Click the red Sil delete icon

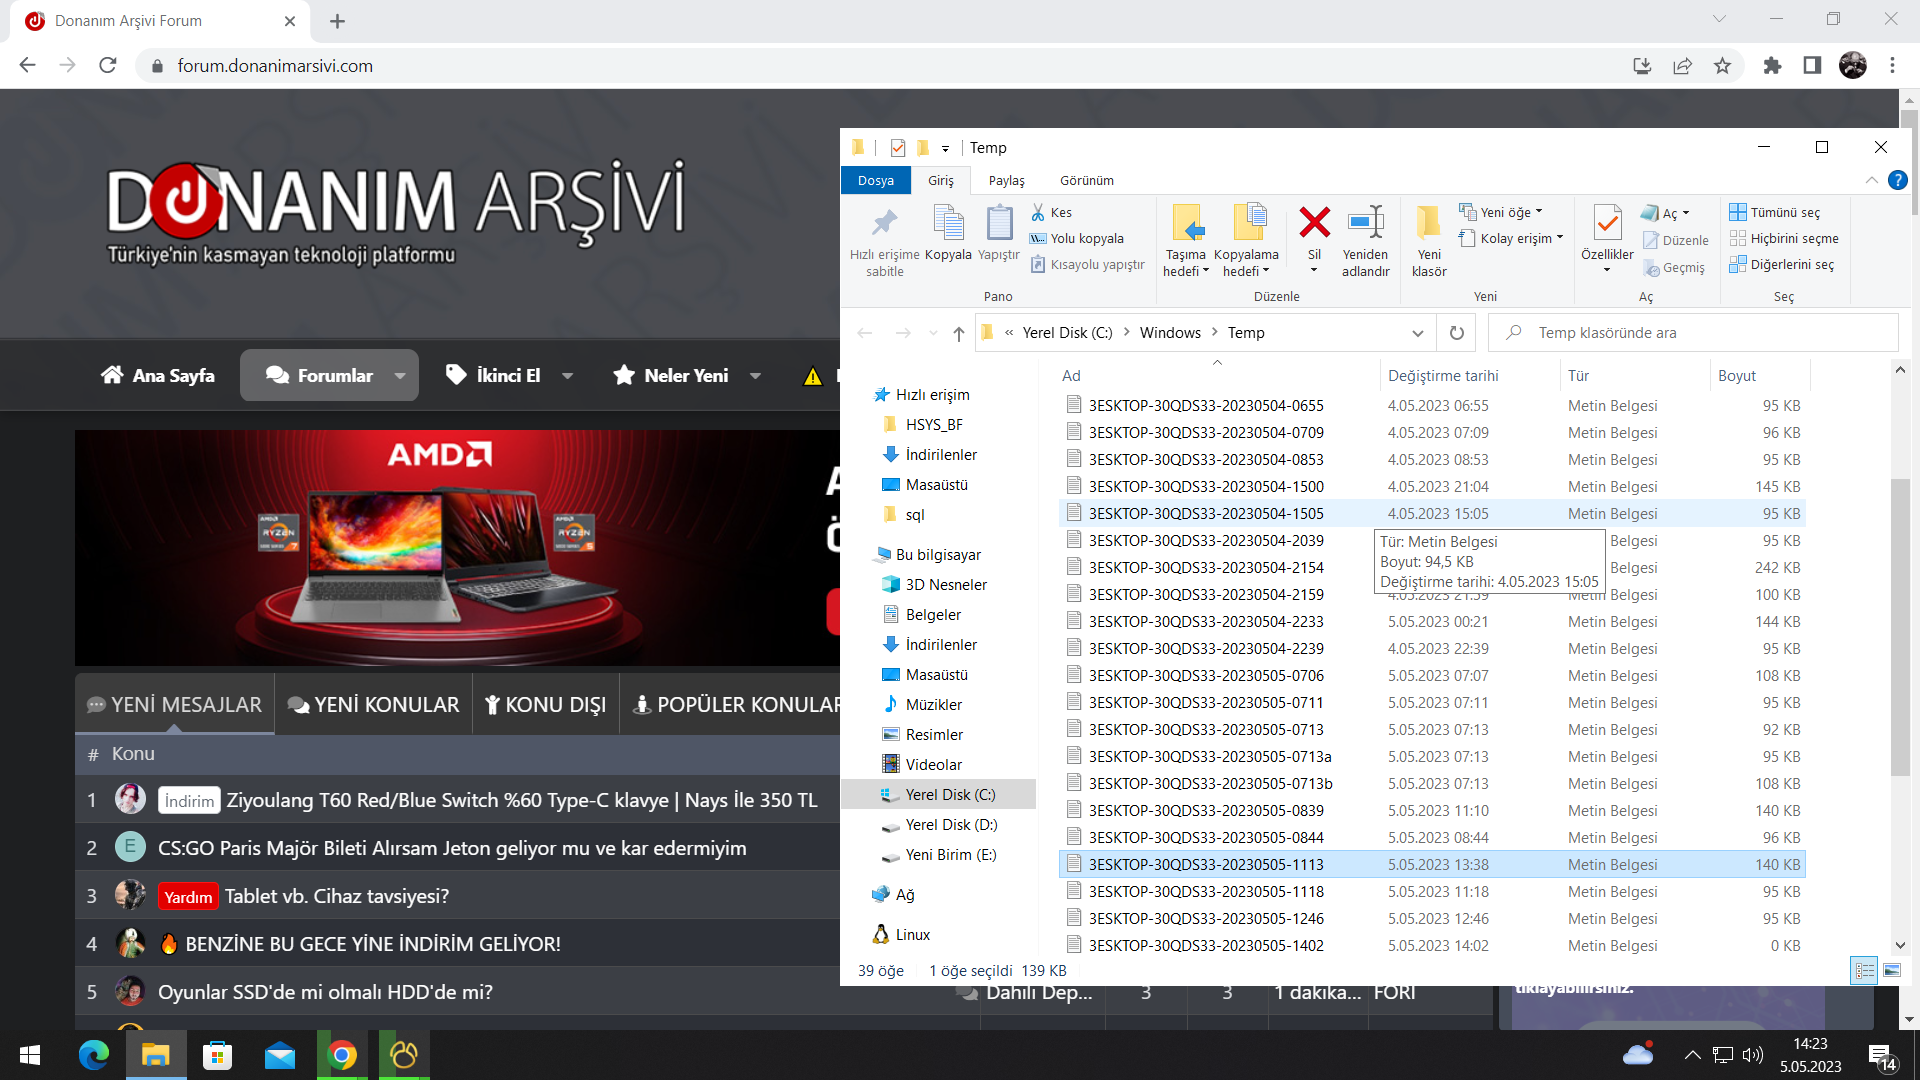click(1314, 223)
